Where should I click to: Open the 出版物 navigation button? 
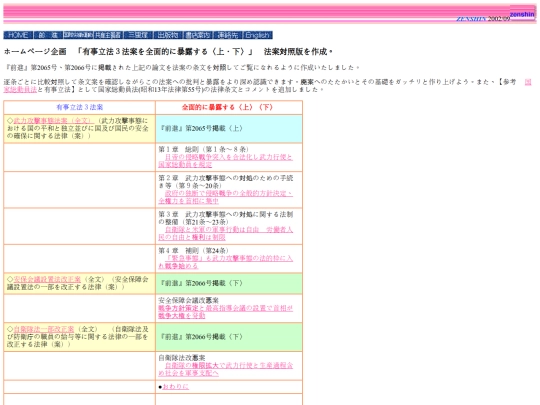point(168,35)
